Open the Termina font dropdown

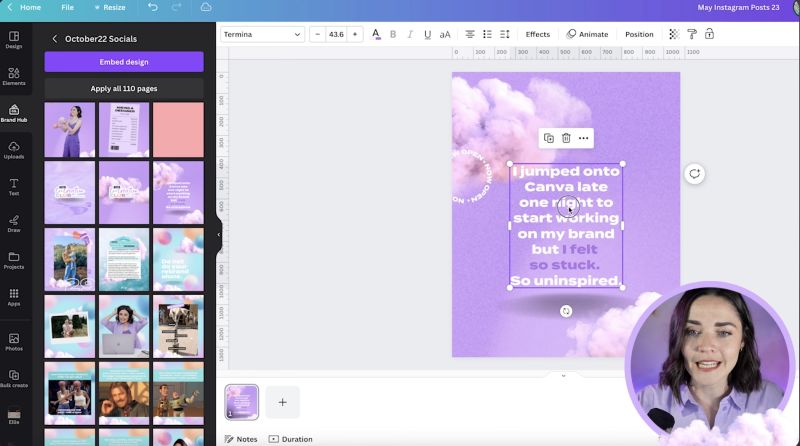[262, 34]
